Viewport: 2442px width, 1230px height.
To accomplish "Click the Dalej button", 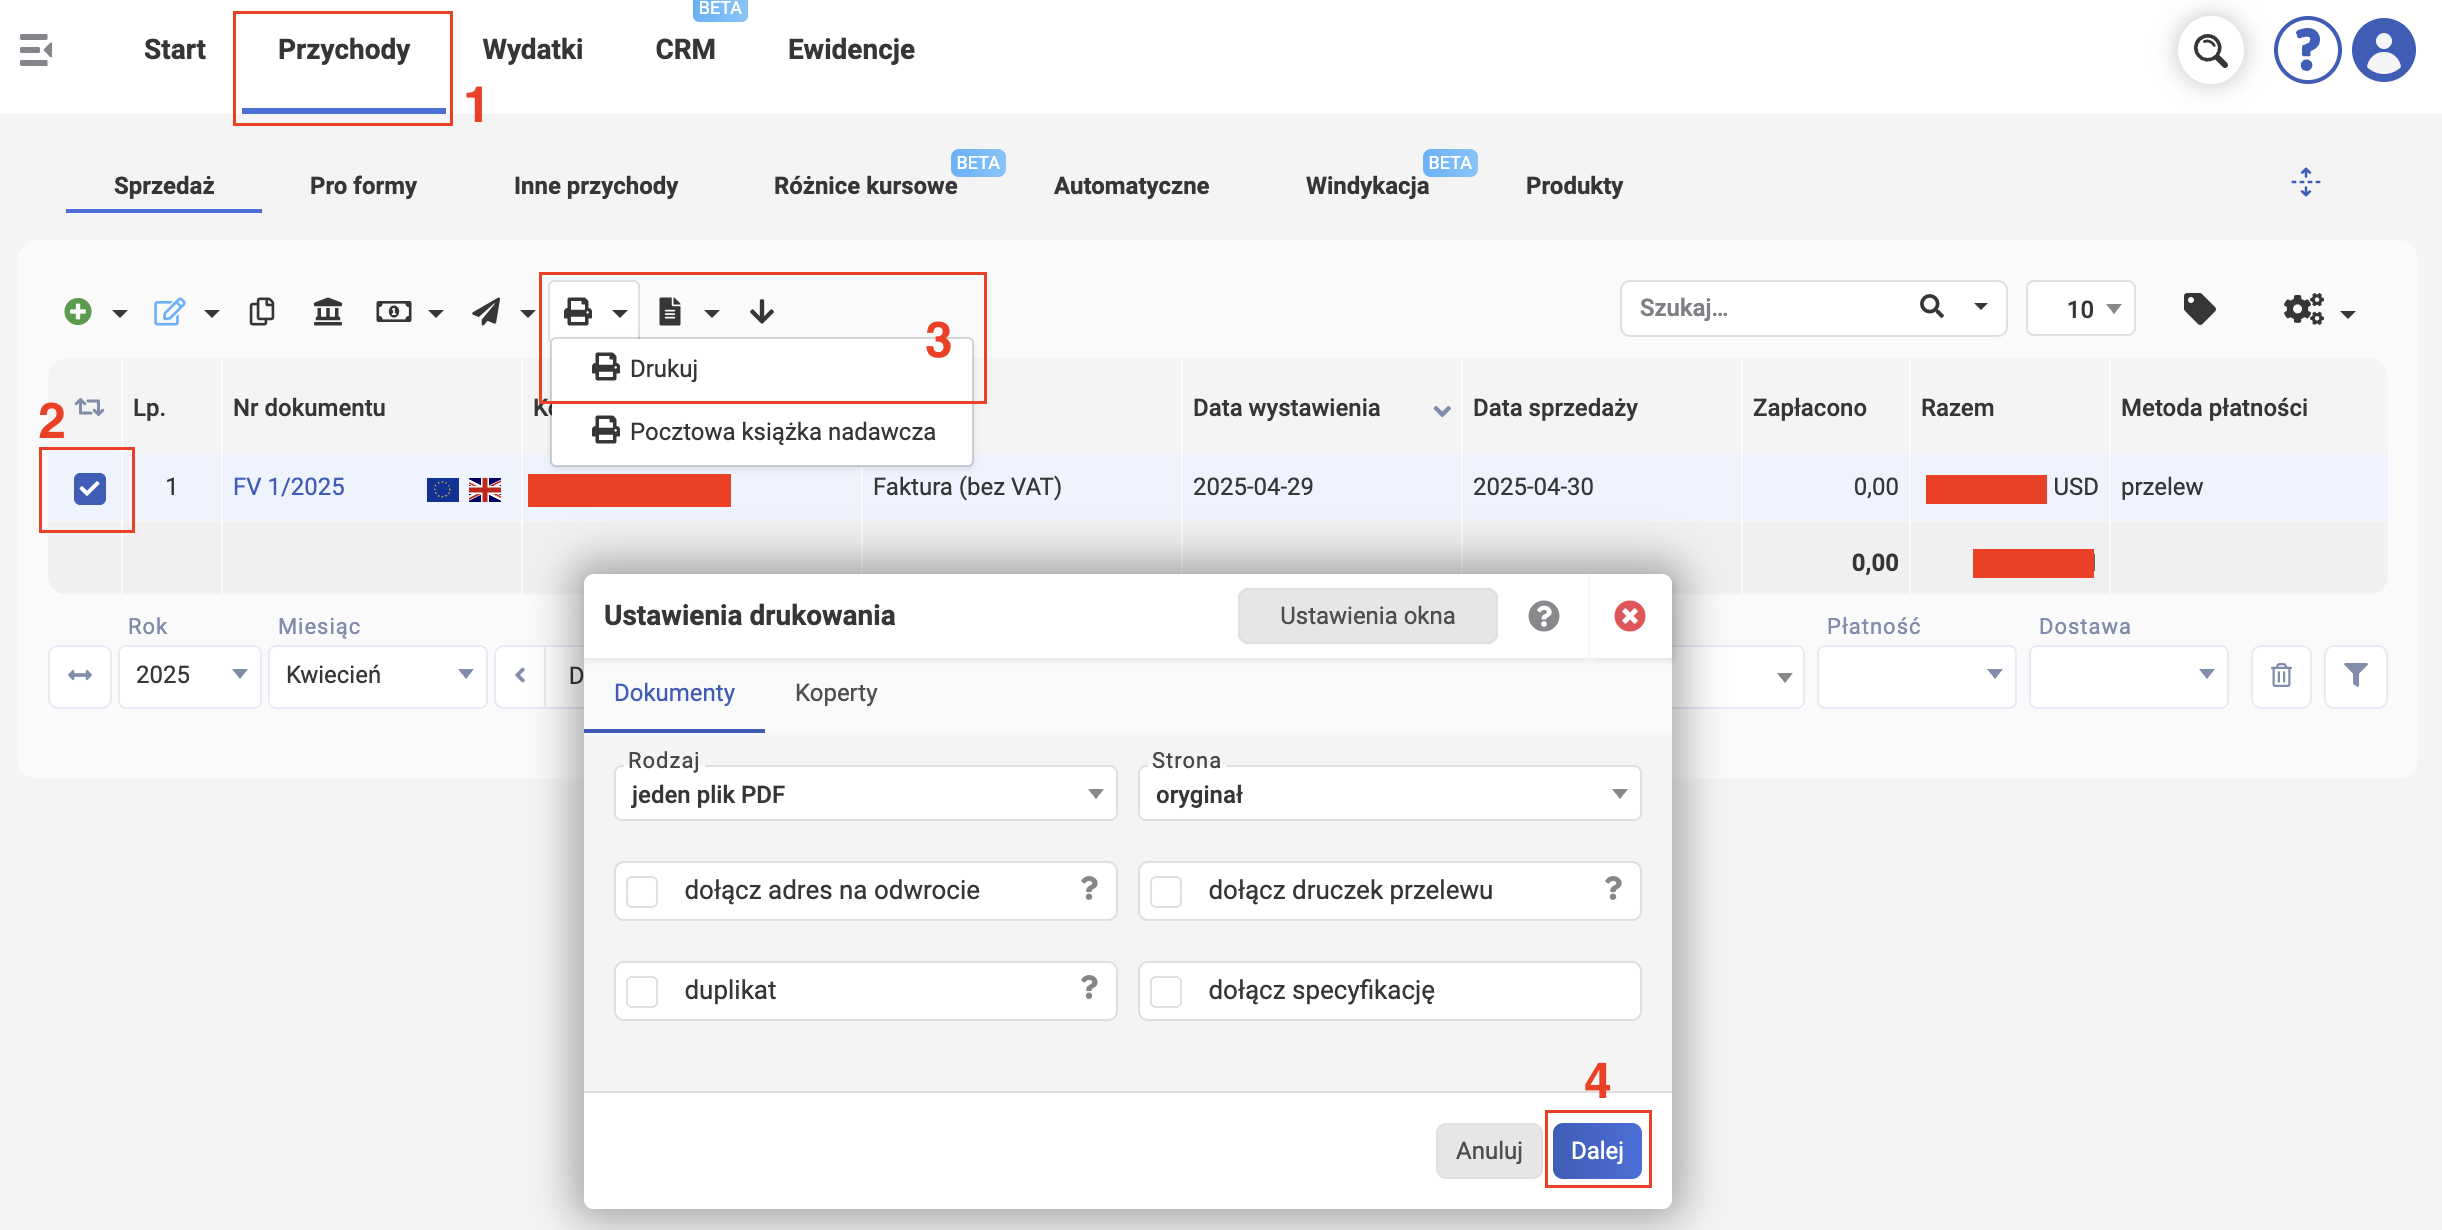I will [x=1597, y=1150].
